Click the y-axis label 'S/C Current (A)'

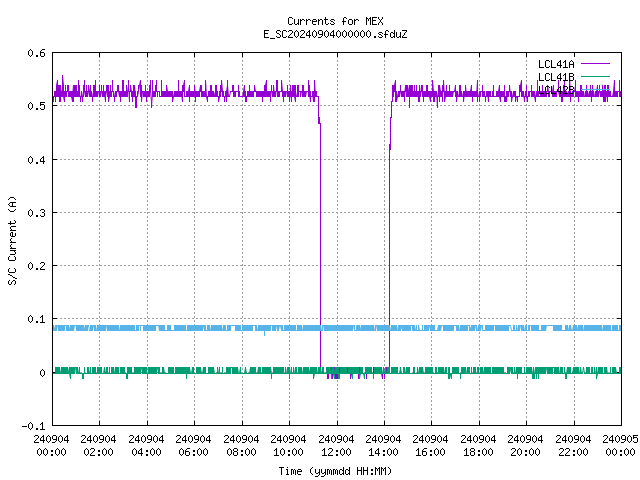[x=12, y=240]
